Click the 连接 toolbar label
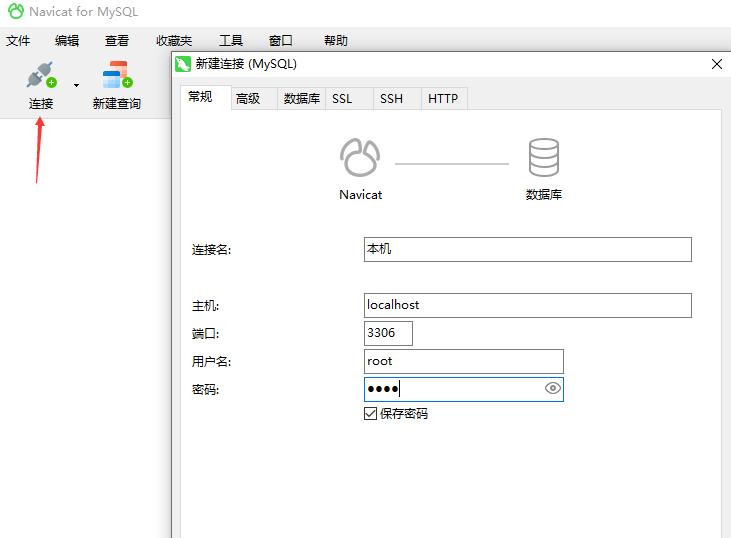Image resolution: width=731 pixels, height=538 pixels. [41, 103]
